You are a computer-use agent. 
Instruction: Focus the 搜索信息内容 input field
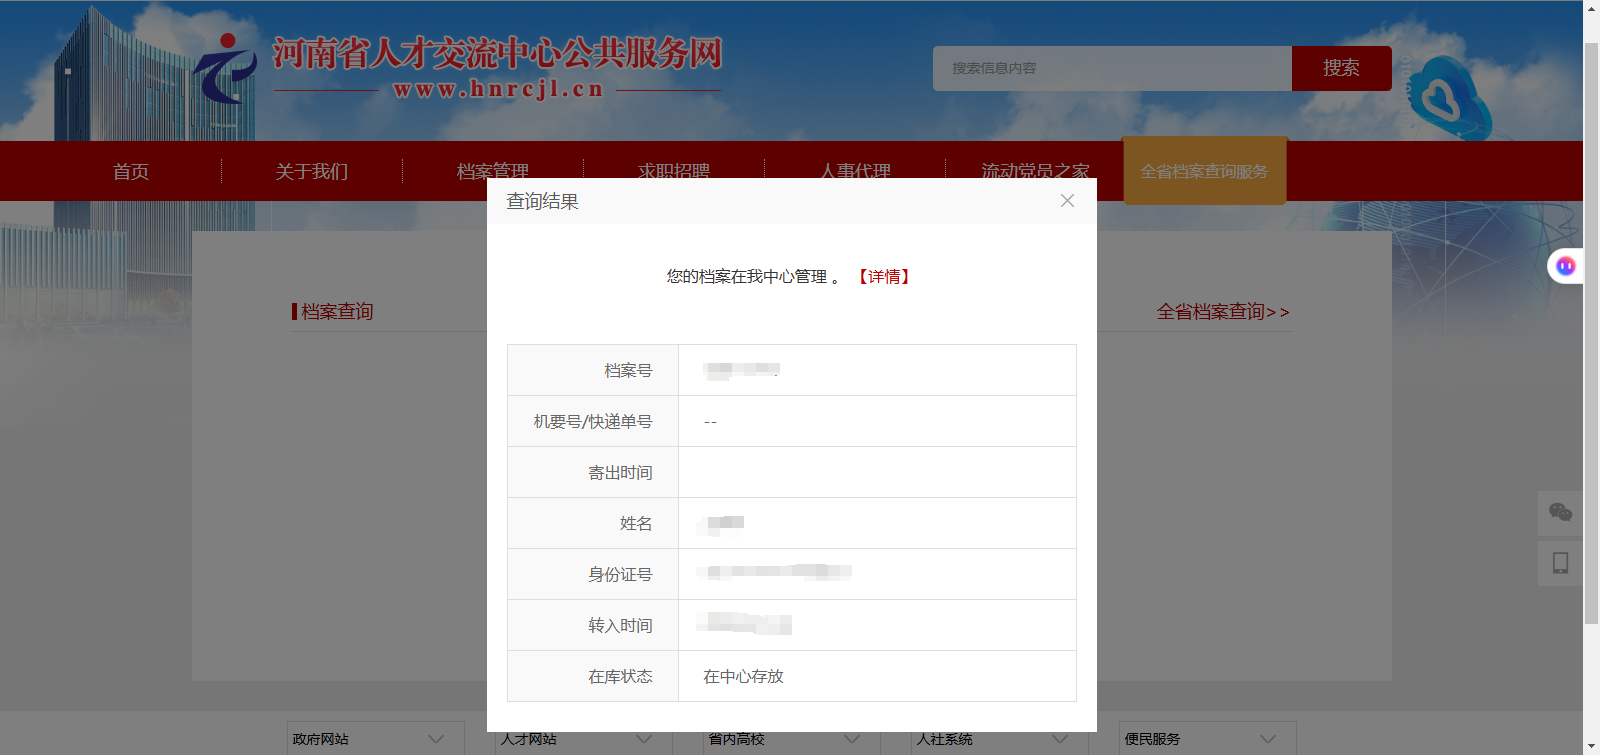[x=1112, y=68]
